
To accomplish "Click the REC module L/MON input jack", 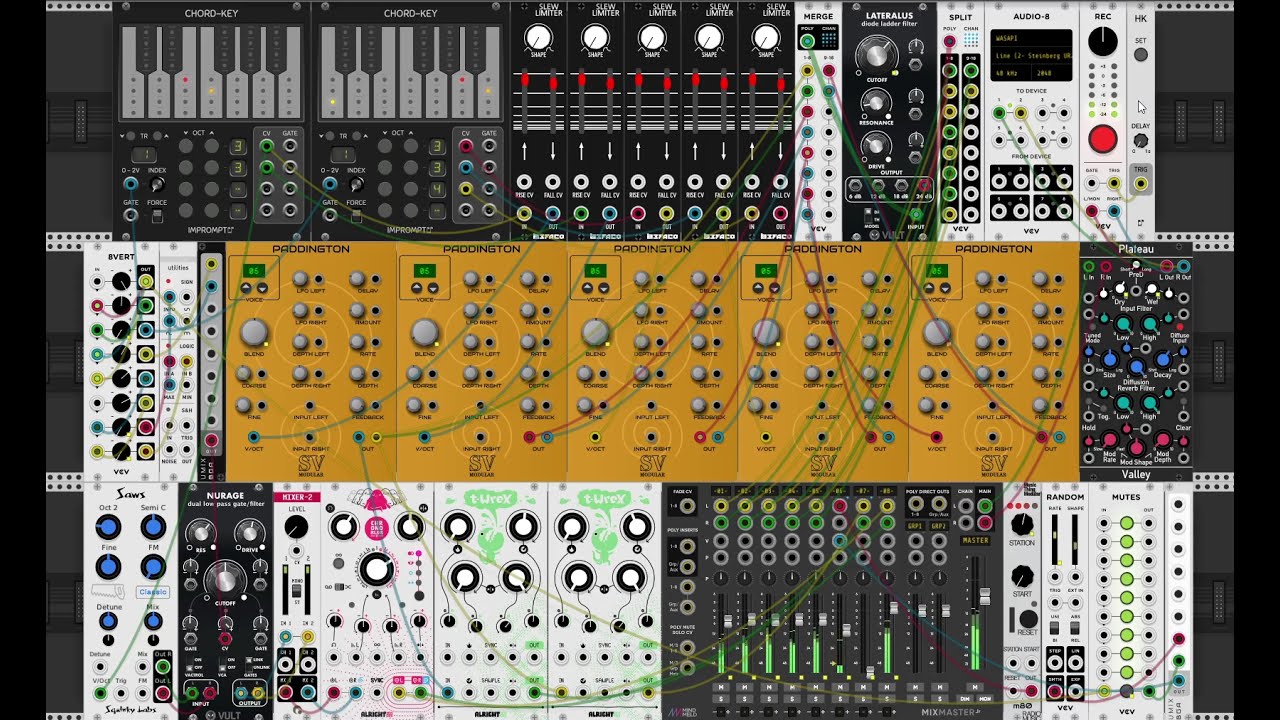I will tap(1092, 211).
